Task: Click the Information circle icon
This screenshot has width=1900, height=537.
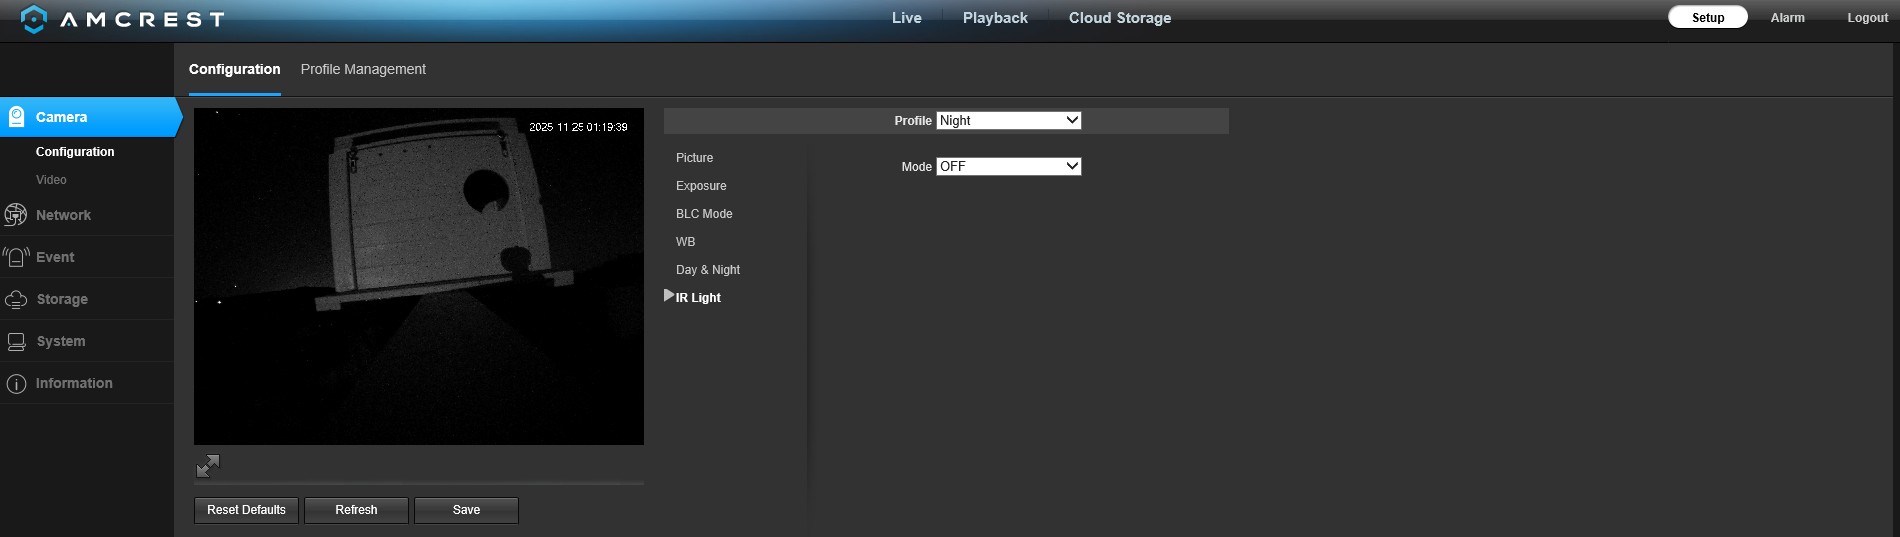Action: tap(16, 383)
